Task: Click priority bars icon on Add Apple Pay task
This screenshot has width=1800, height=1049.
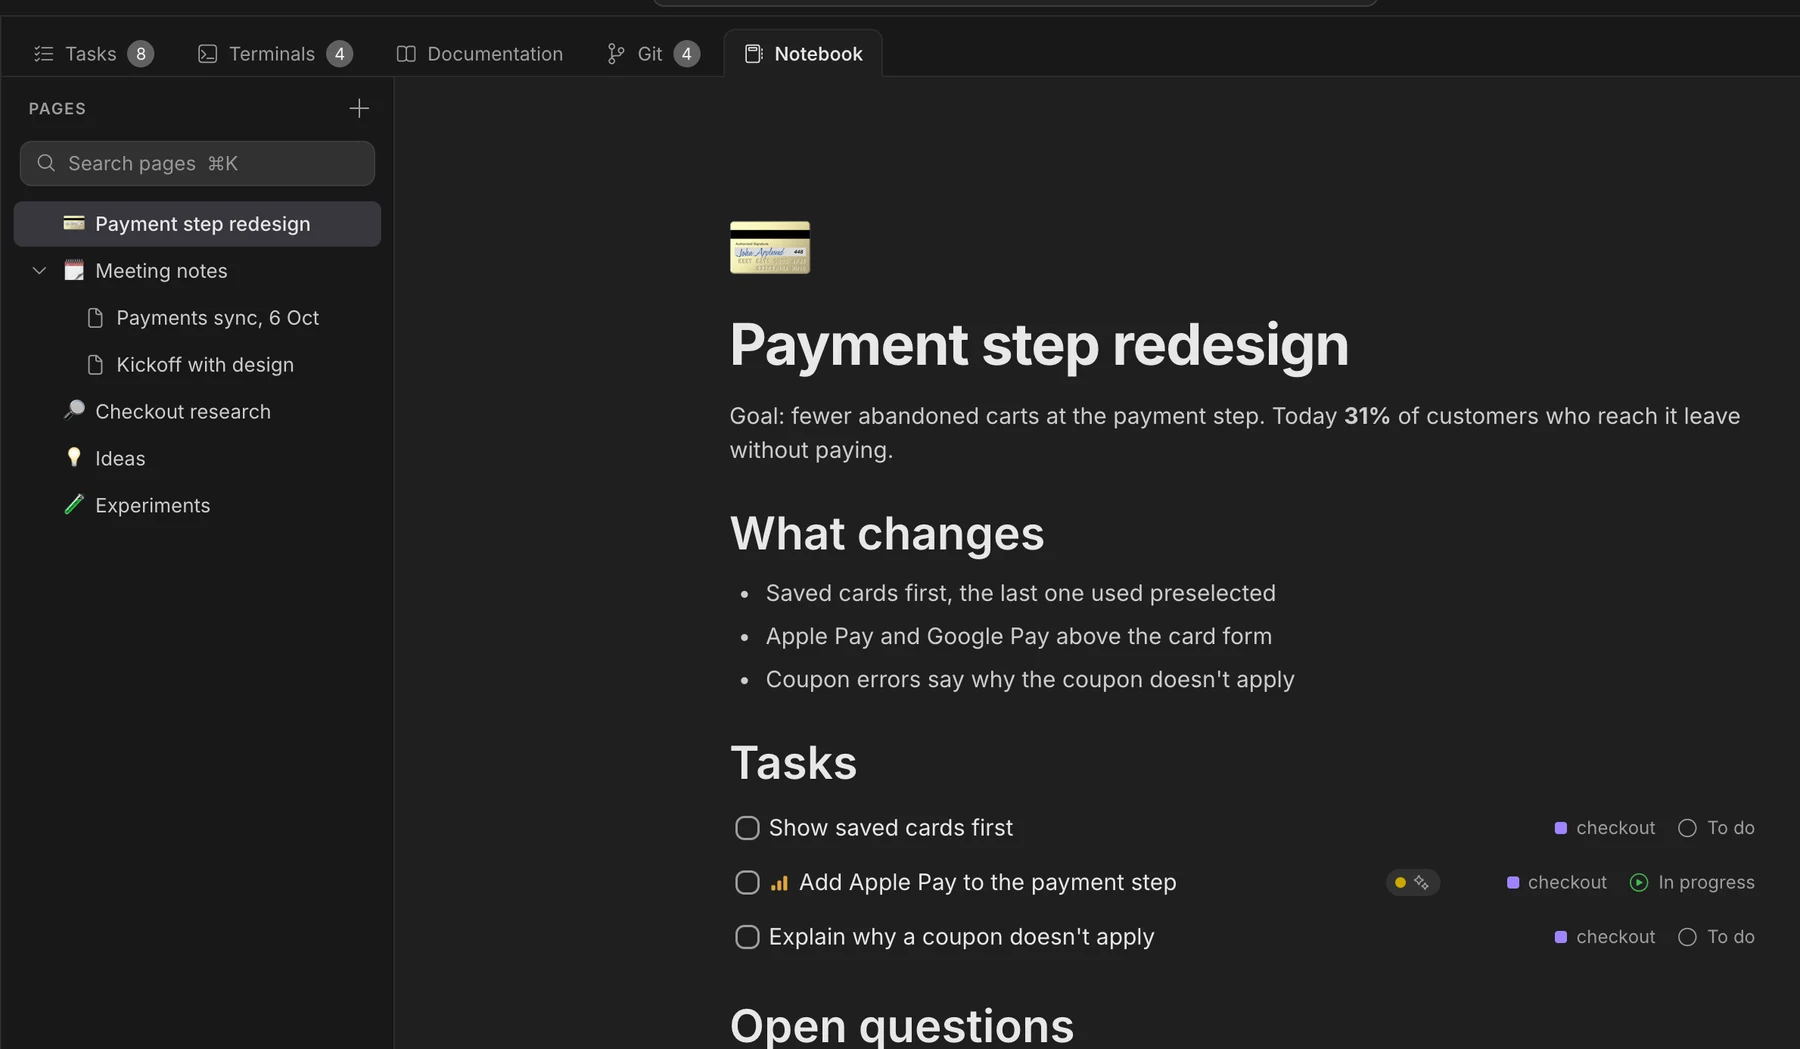Action: tap(779, 883)
